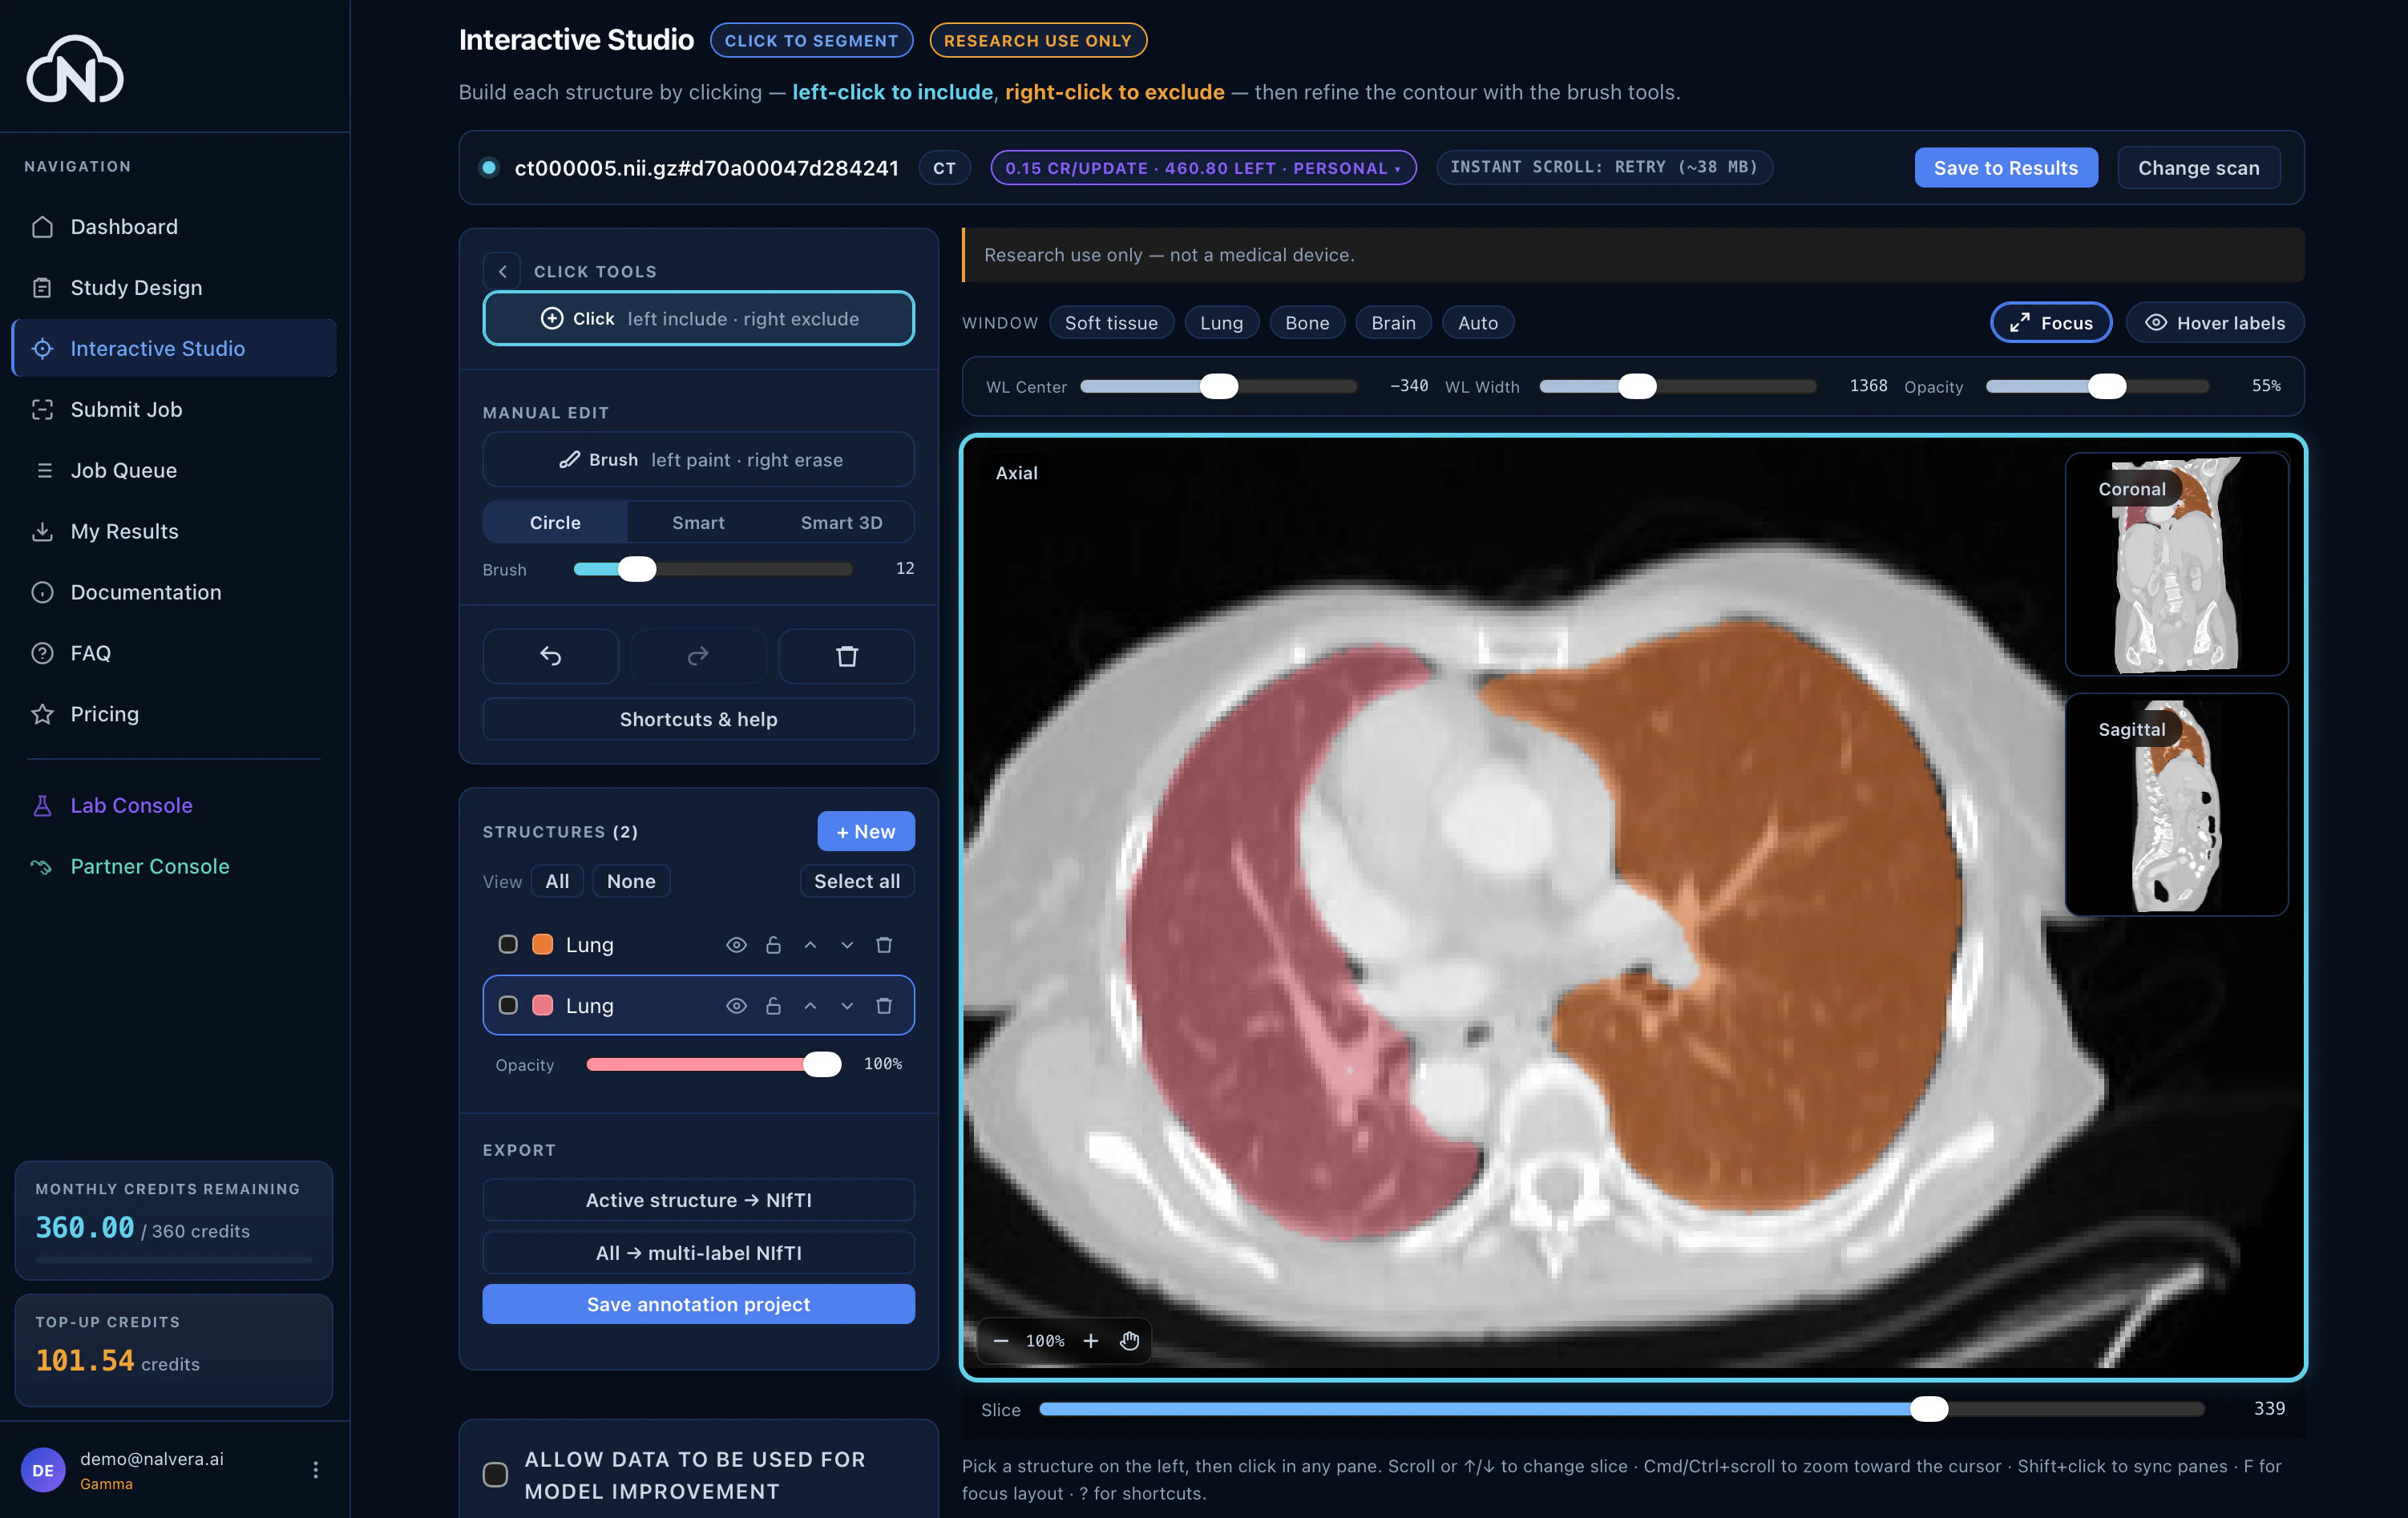This screenshot has width=2408, height=1518.
Task: Adjust the pink Lung opacity slider
Action: [713, 1065]
